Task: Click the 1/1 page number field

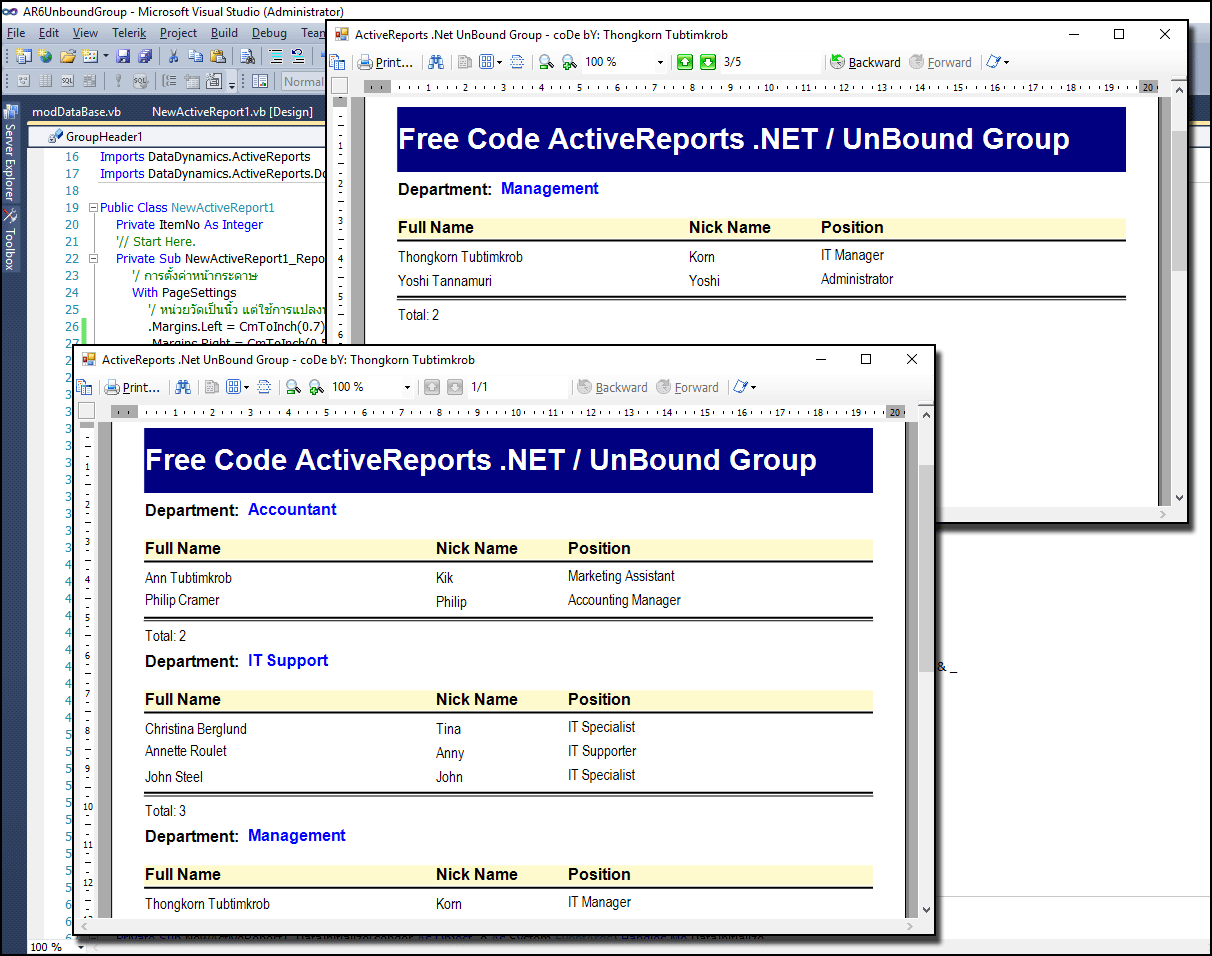Action: pyautogui.click(x=517, y=387)
